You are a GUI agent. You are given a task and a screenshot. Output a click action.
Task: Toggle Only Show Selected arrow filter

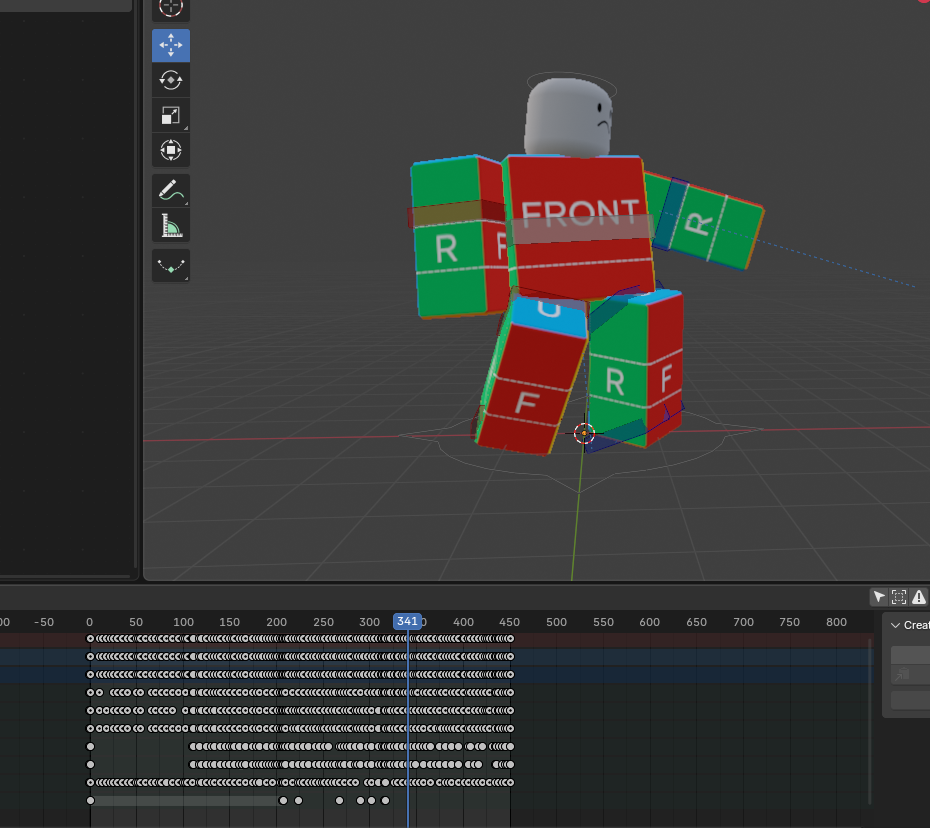pos(879,597)
